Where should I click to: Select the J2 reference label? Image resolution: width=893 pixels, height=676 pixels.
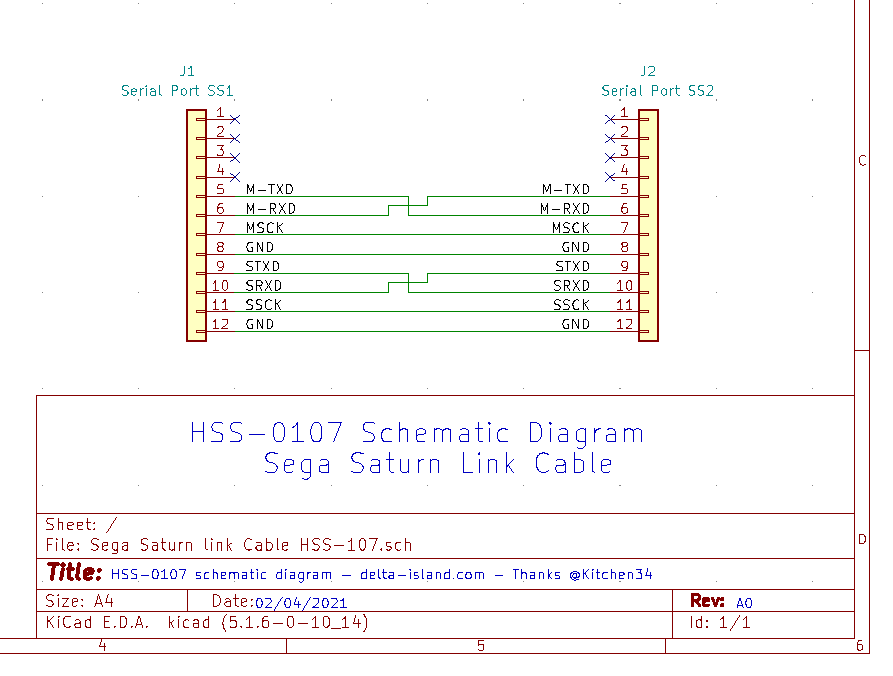[649, 71]
